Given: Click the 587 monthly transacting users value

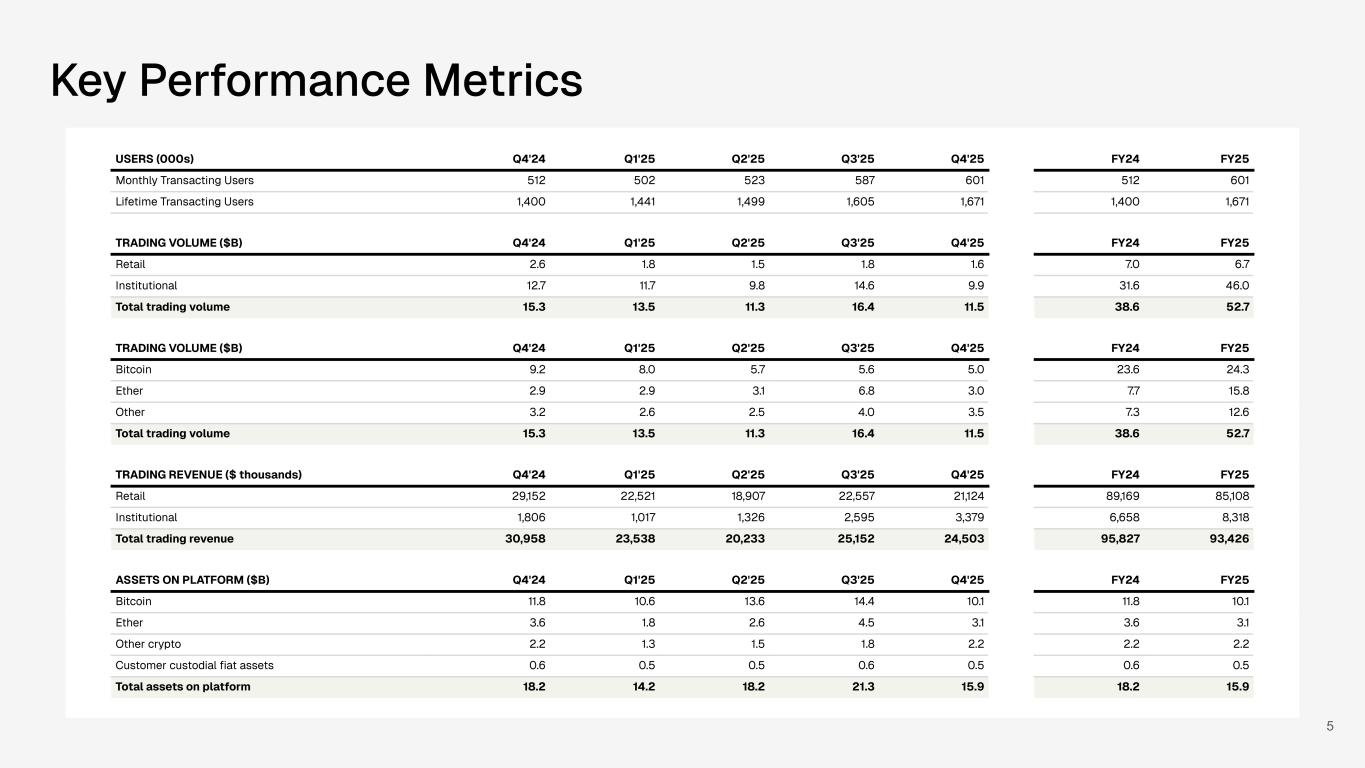Looking at the screenshot, I should (x=864, y=181).
